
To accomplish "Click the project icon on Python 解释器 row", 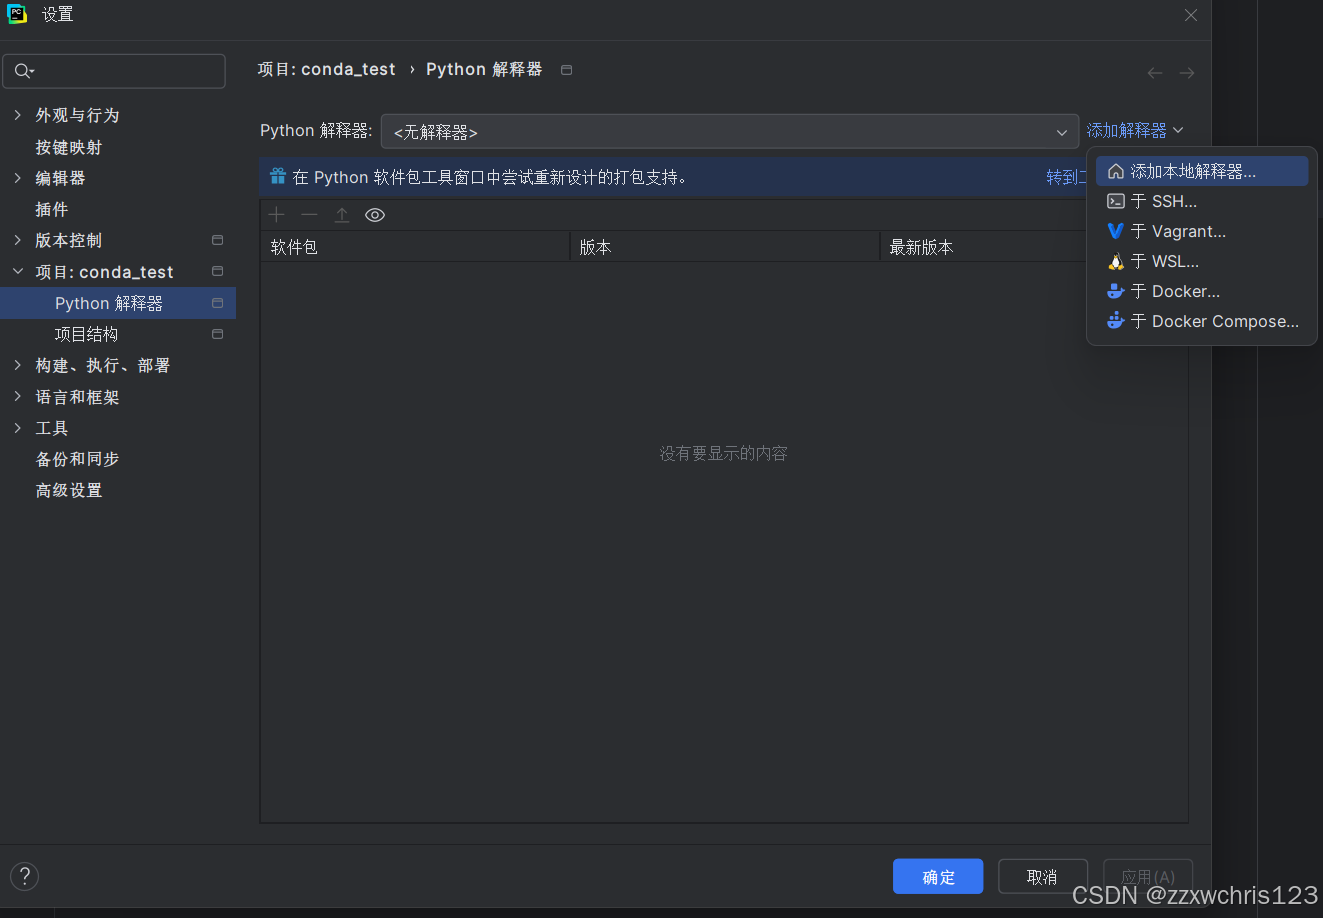I will pyautogui.click(x=217, y=303).
